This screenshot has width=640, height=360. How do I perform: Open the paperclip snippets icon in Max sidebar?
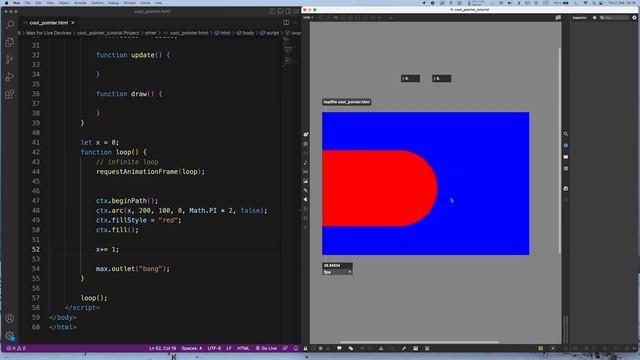306,191
